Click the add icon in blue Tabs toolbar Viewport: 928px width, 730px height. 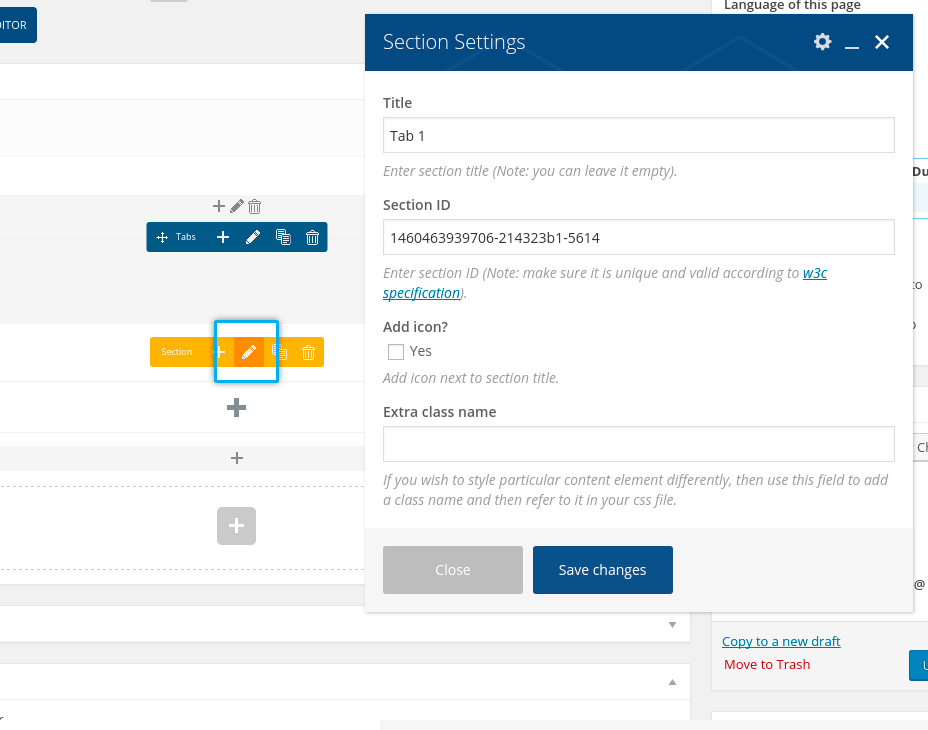pos(223,237)
